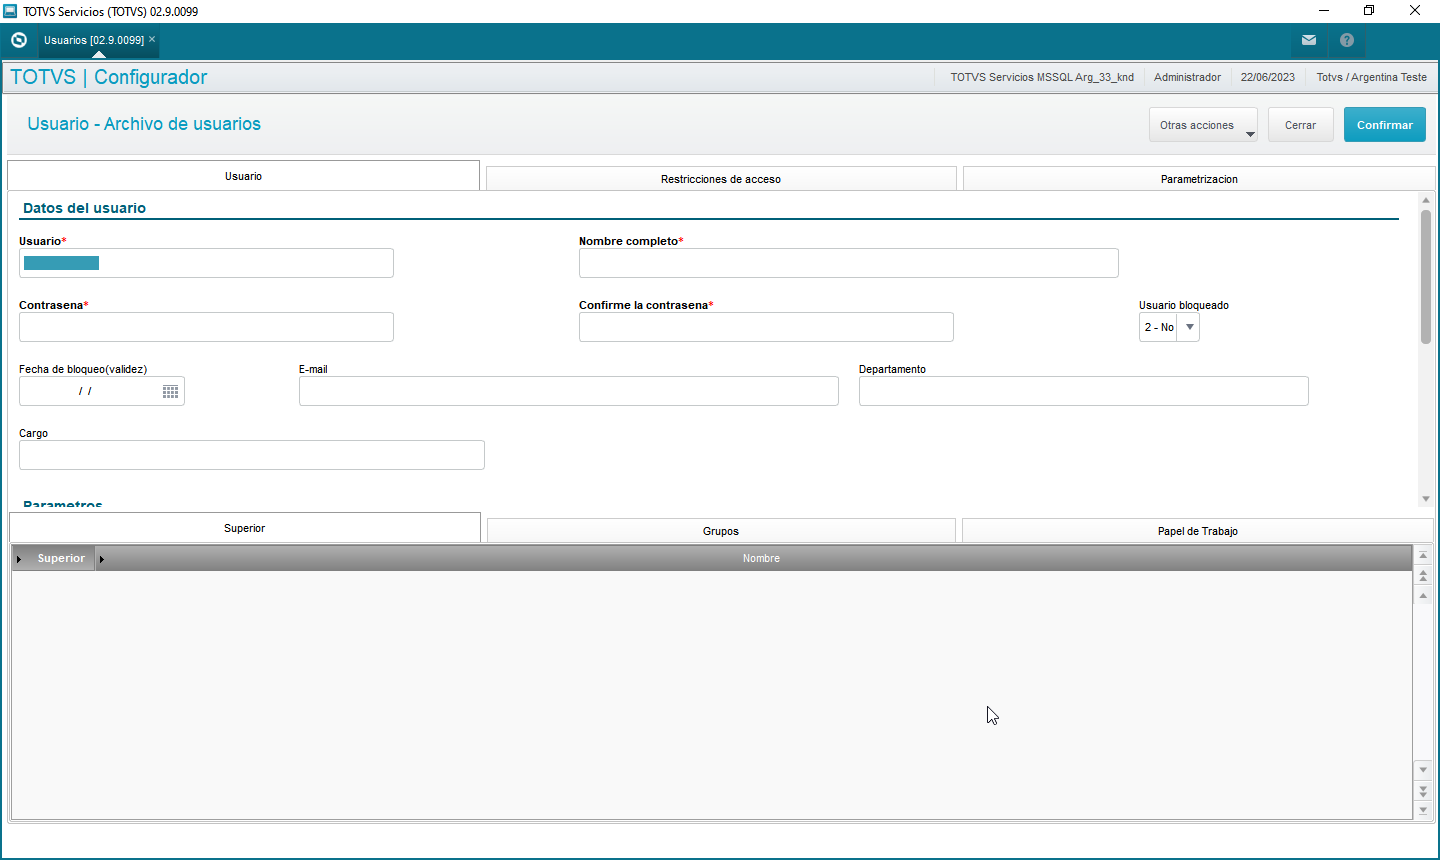Page up in the grid scrollbar

tap(1423, 576)
